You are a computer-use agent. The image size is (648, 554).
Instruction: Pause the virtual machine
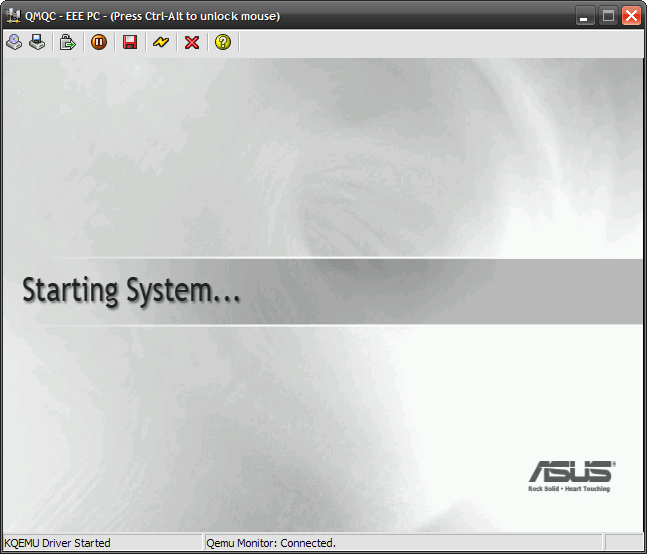click(99, 42)
